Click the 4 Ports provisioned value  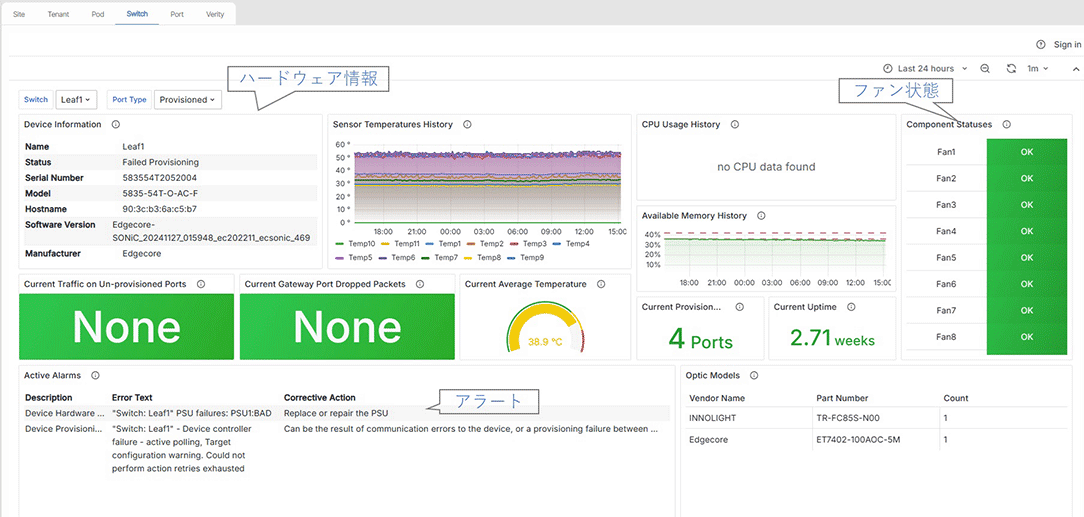(x=700, y=340)
